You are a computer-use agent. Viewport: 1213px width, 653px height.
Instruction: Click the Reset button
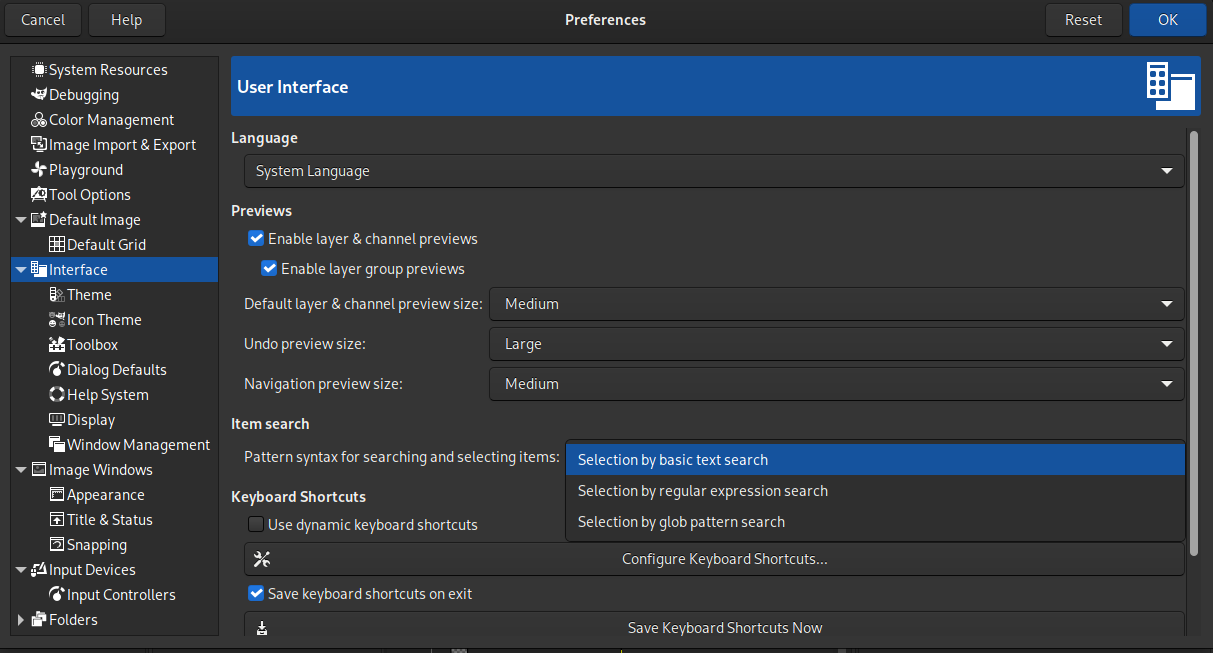1083,19
